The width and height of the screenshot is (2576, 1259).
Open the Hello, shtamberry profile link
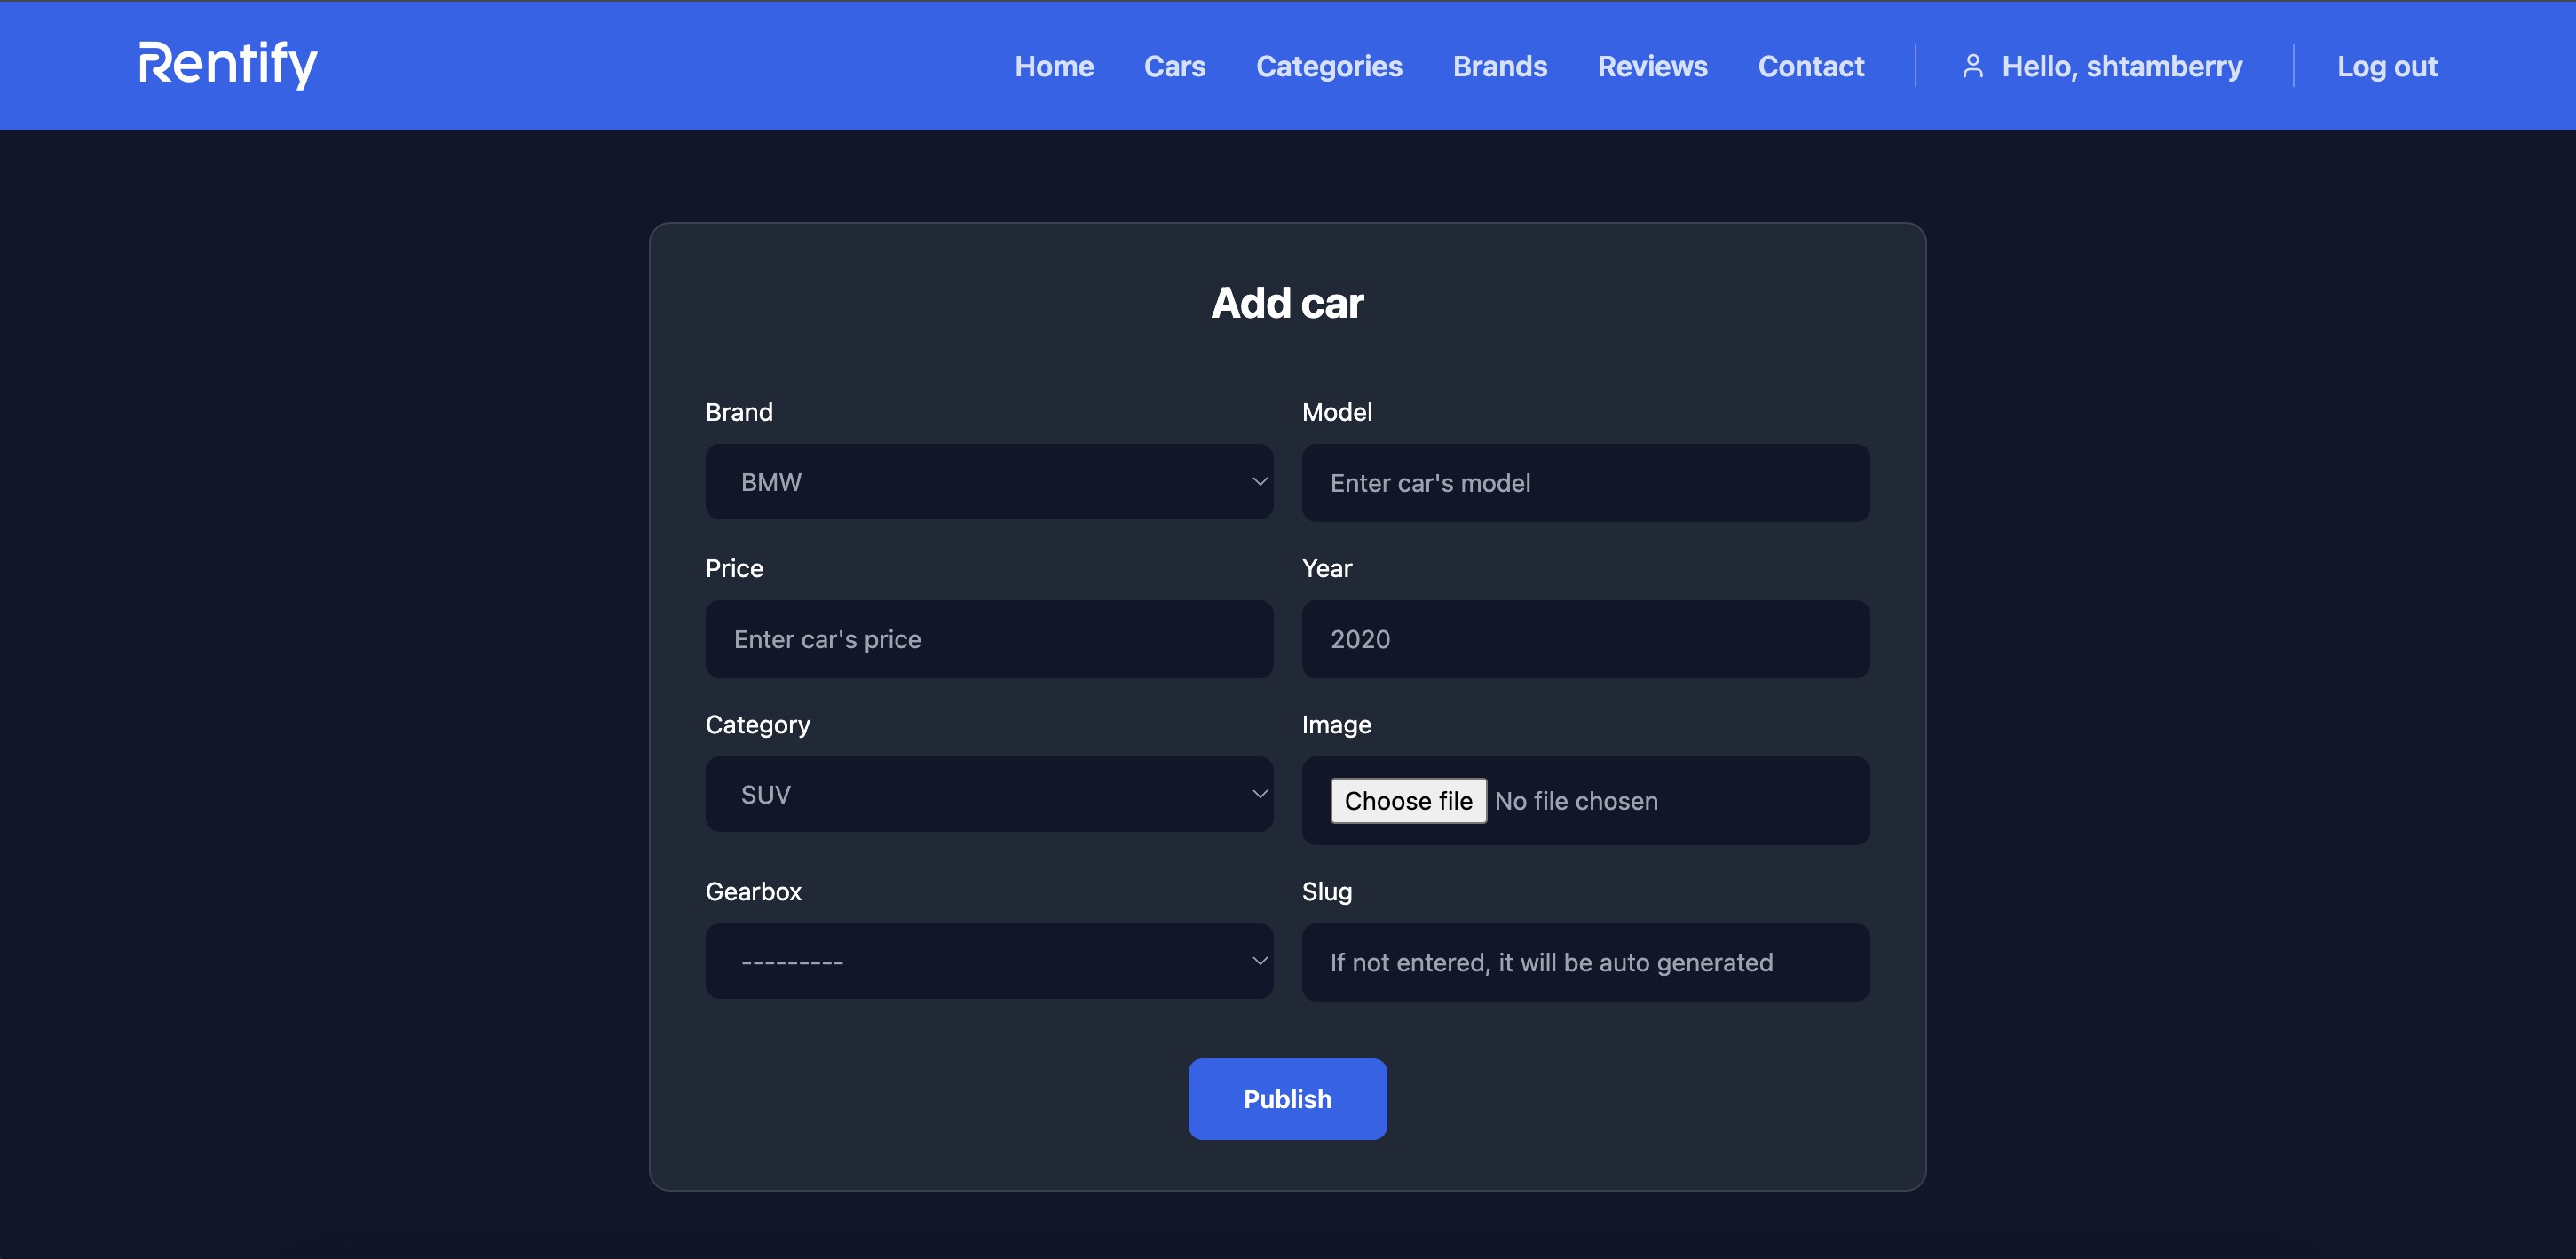tap(2121, 66)
